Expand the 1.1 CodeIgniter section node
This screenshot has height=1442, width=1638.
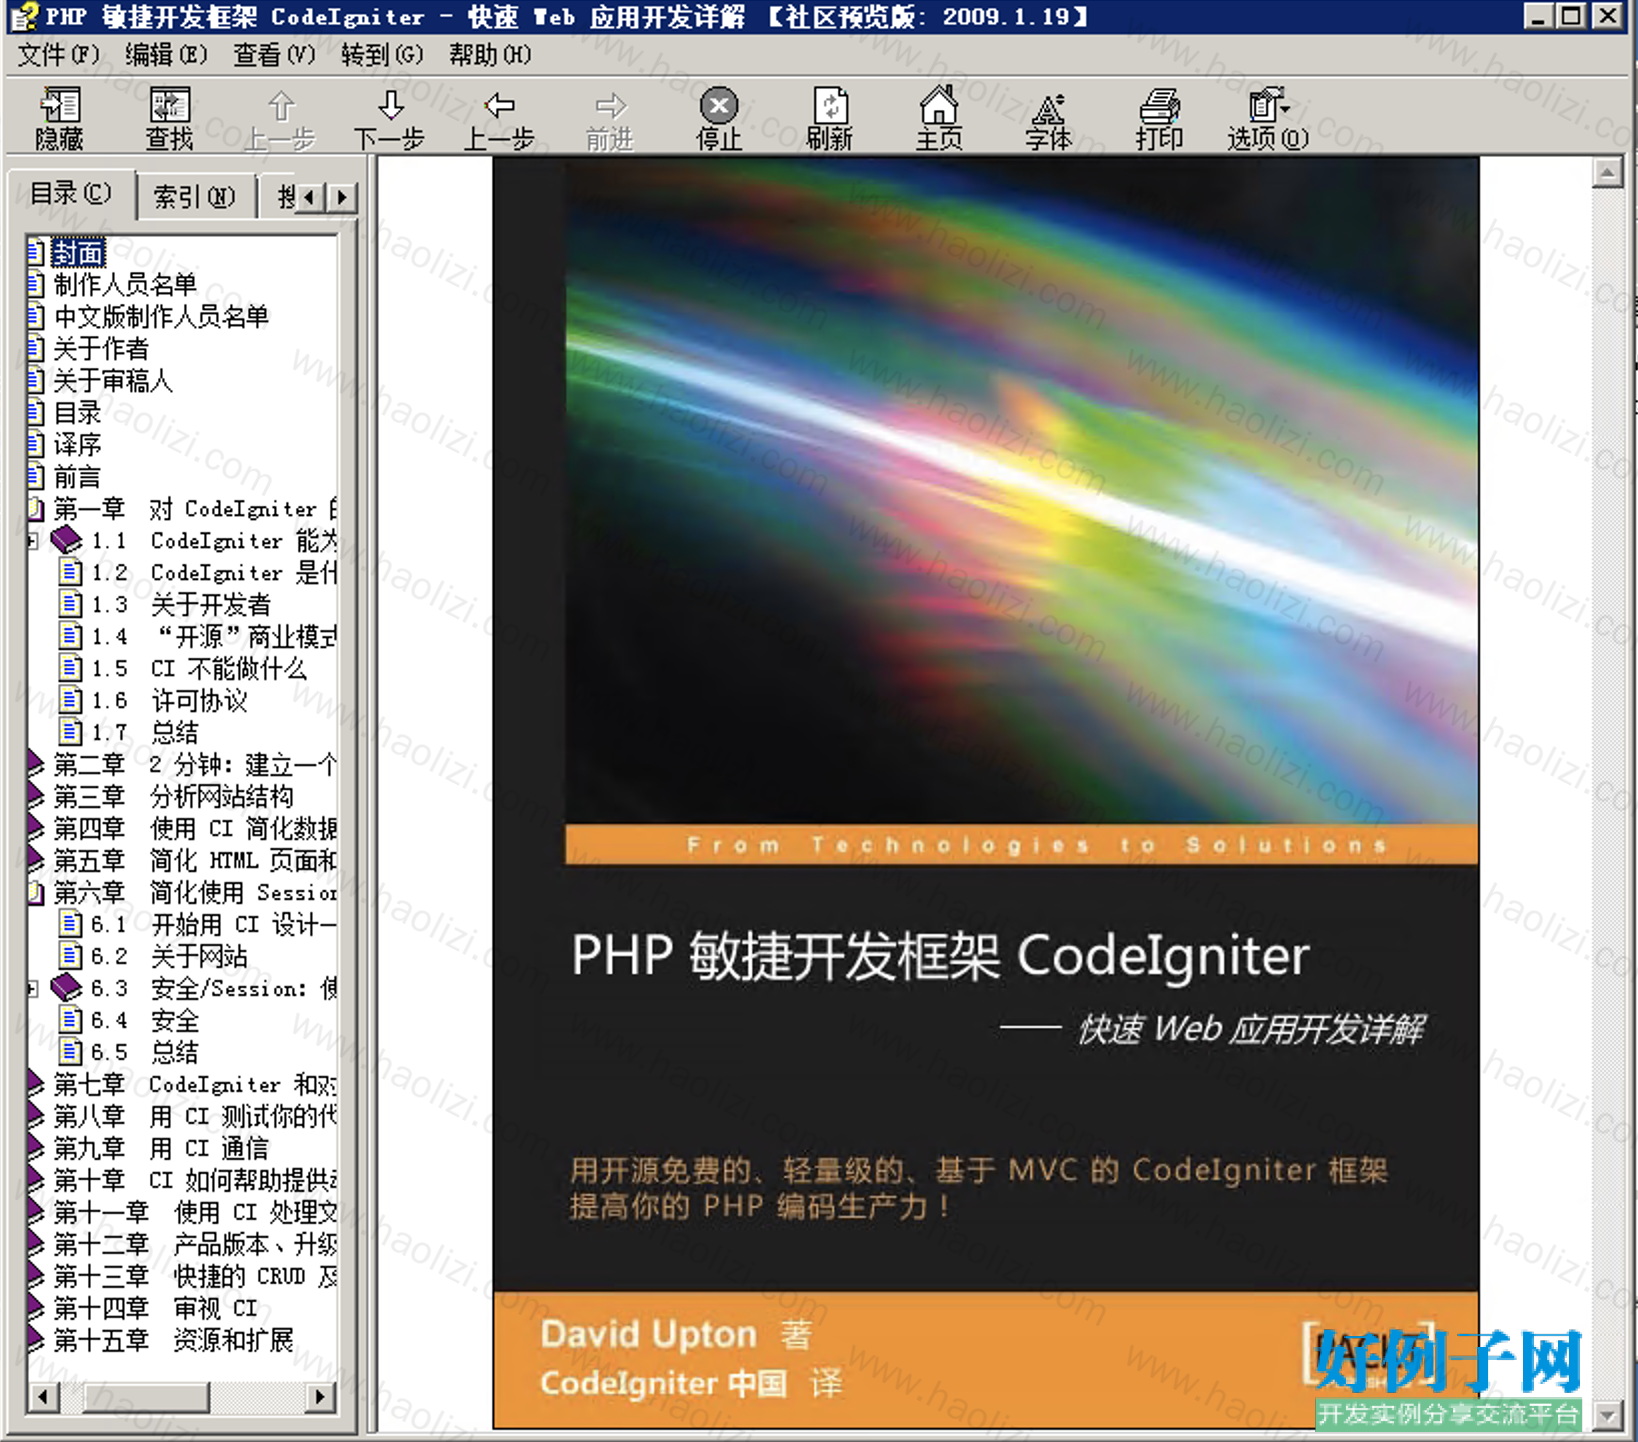coord(33,541)
